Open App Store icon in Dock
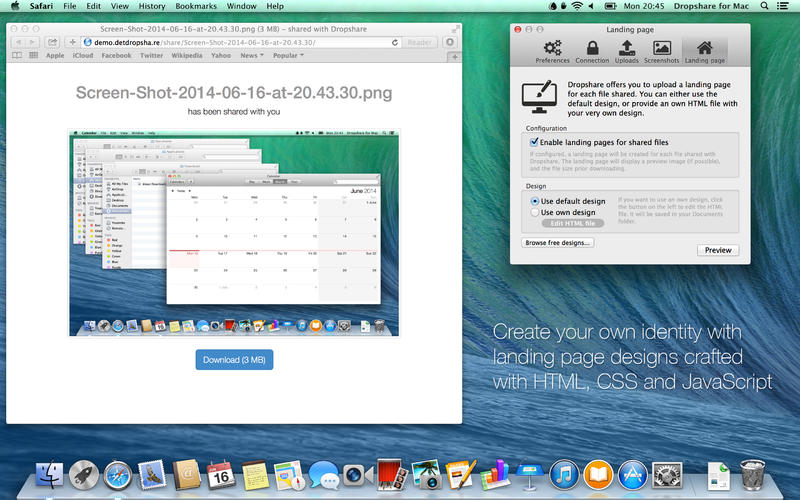 coord(633,475)
